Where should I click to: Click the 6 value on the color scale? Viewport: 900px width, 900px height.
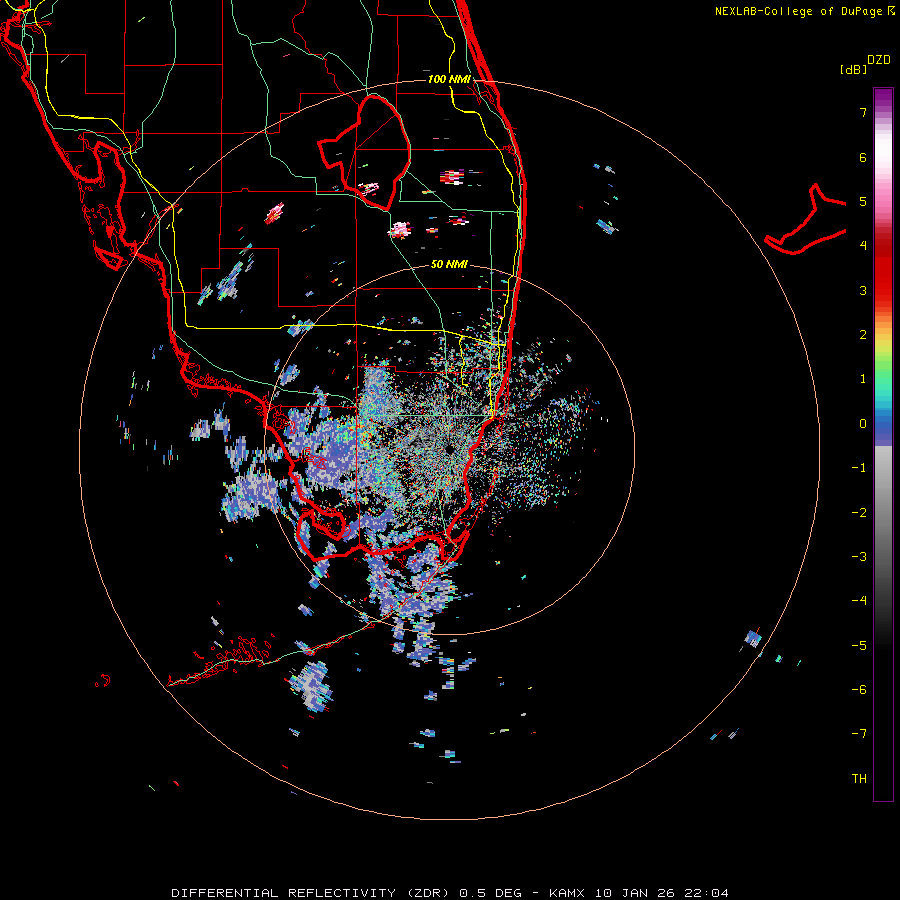coord(863,157)
